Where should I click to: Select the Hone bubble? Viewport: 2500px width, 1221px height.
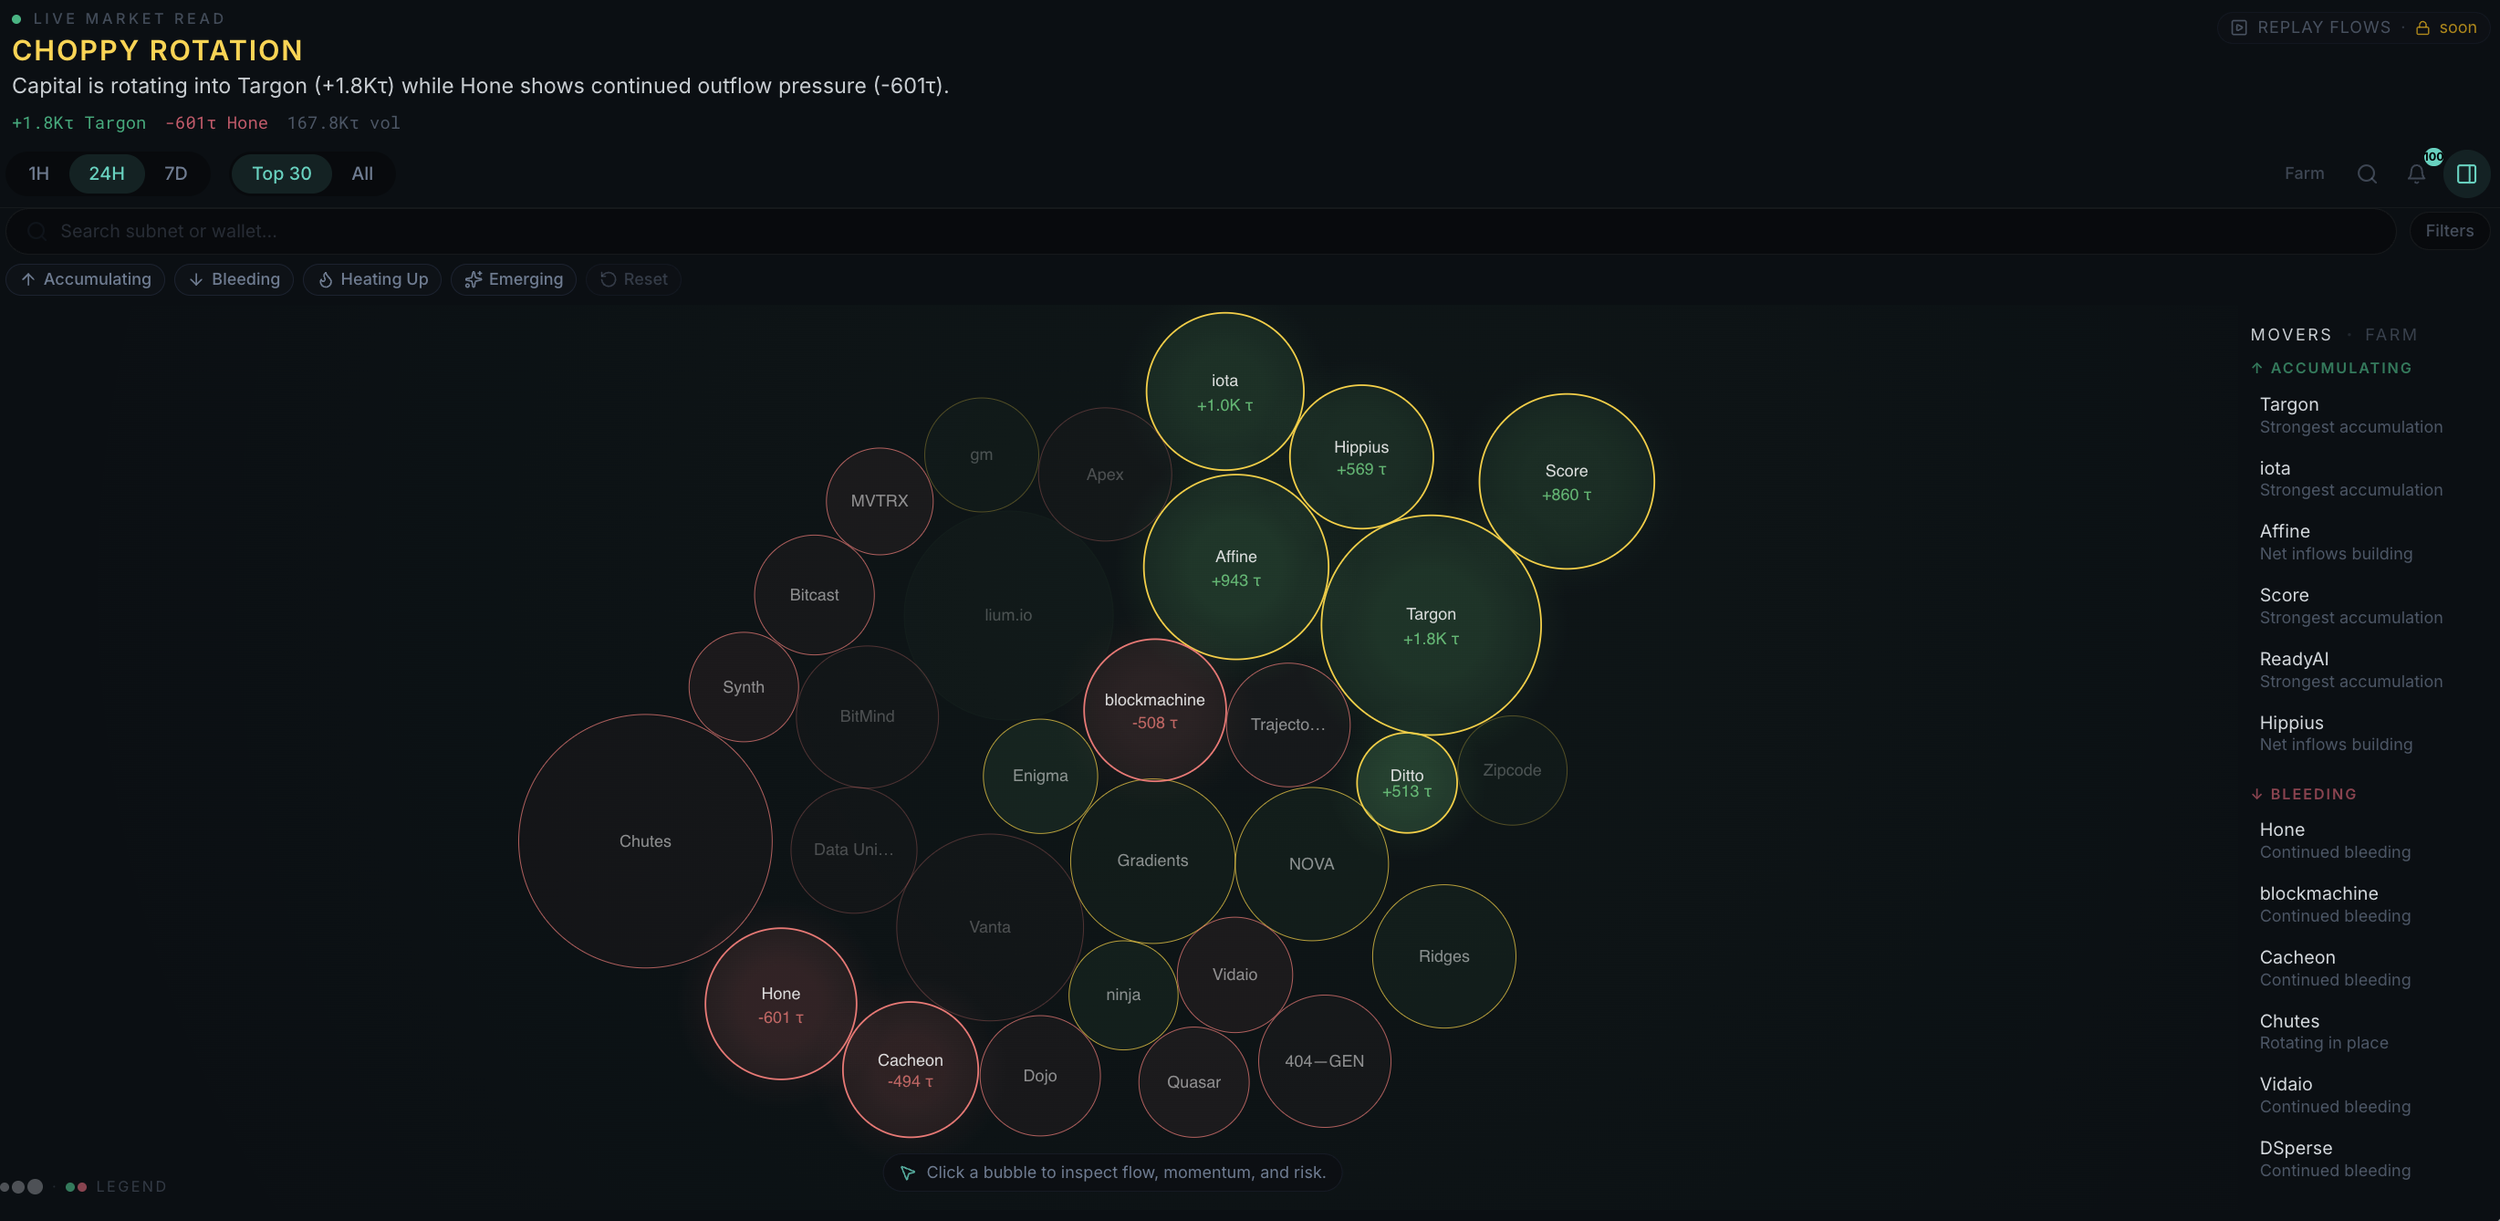click(780, 1004)
